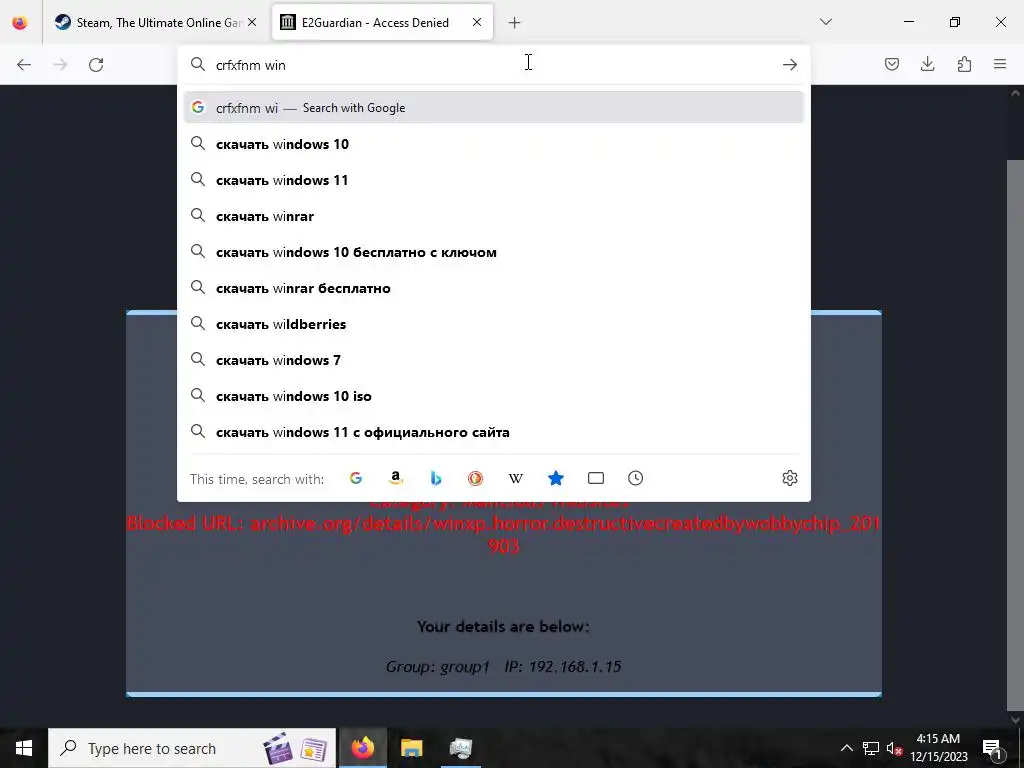Choose suggestion скачать windows 10 iso

494,396
